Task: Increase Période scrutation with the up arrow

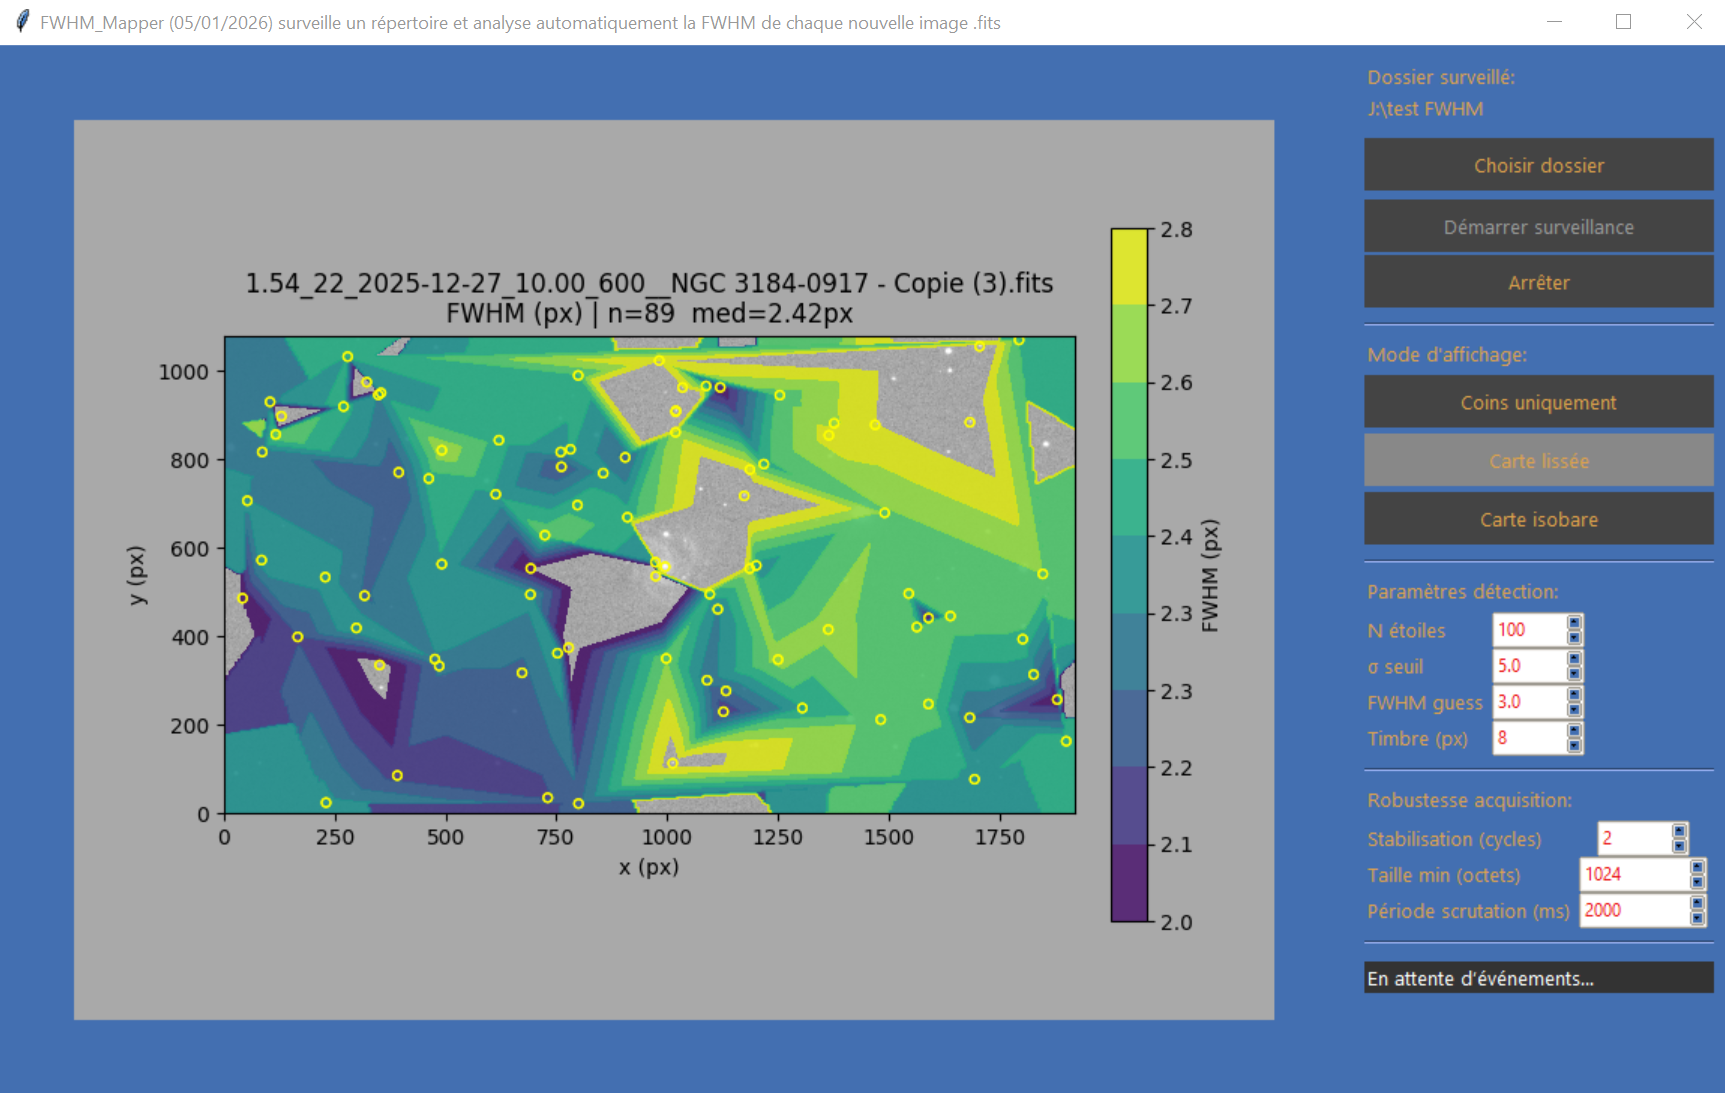Action: point(1697,903)
